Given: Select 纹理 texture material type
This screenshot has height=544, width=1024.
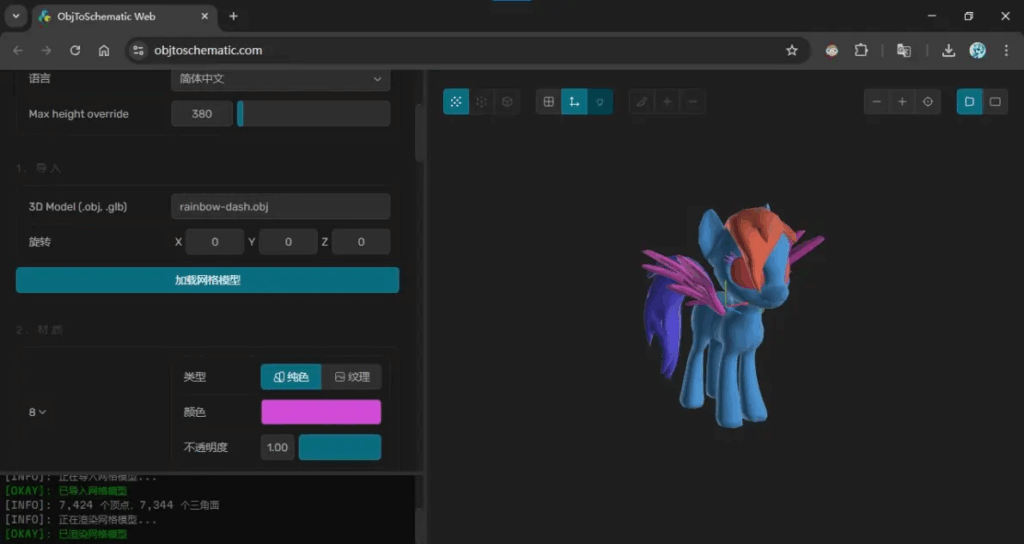Looking at the screenshot, I should click(351, 377).
